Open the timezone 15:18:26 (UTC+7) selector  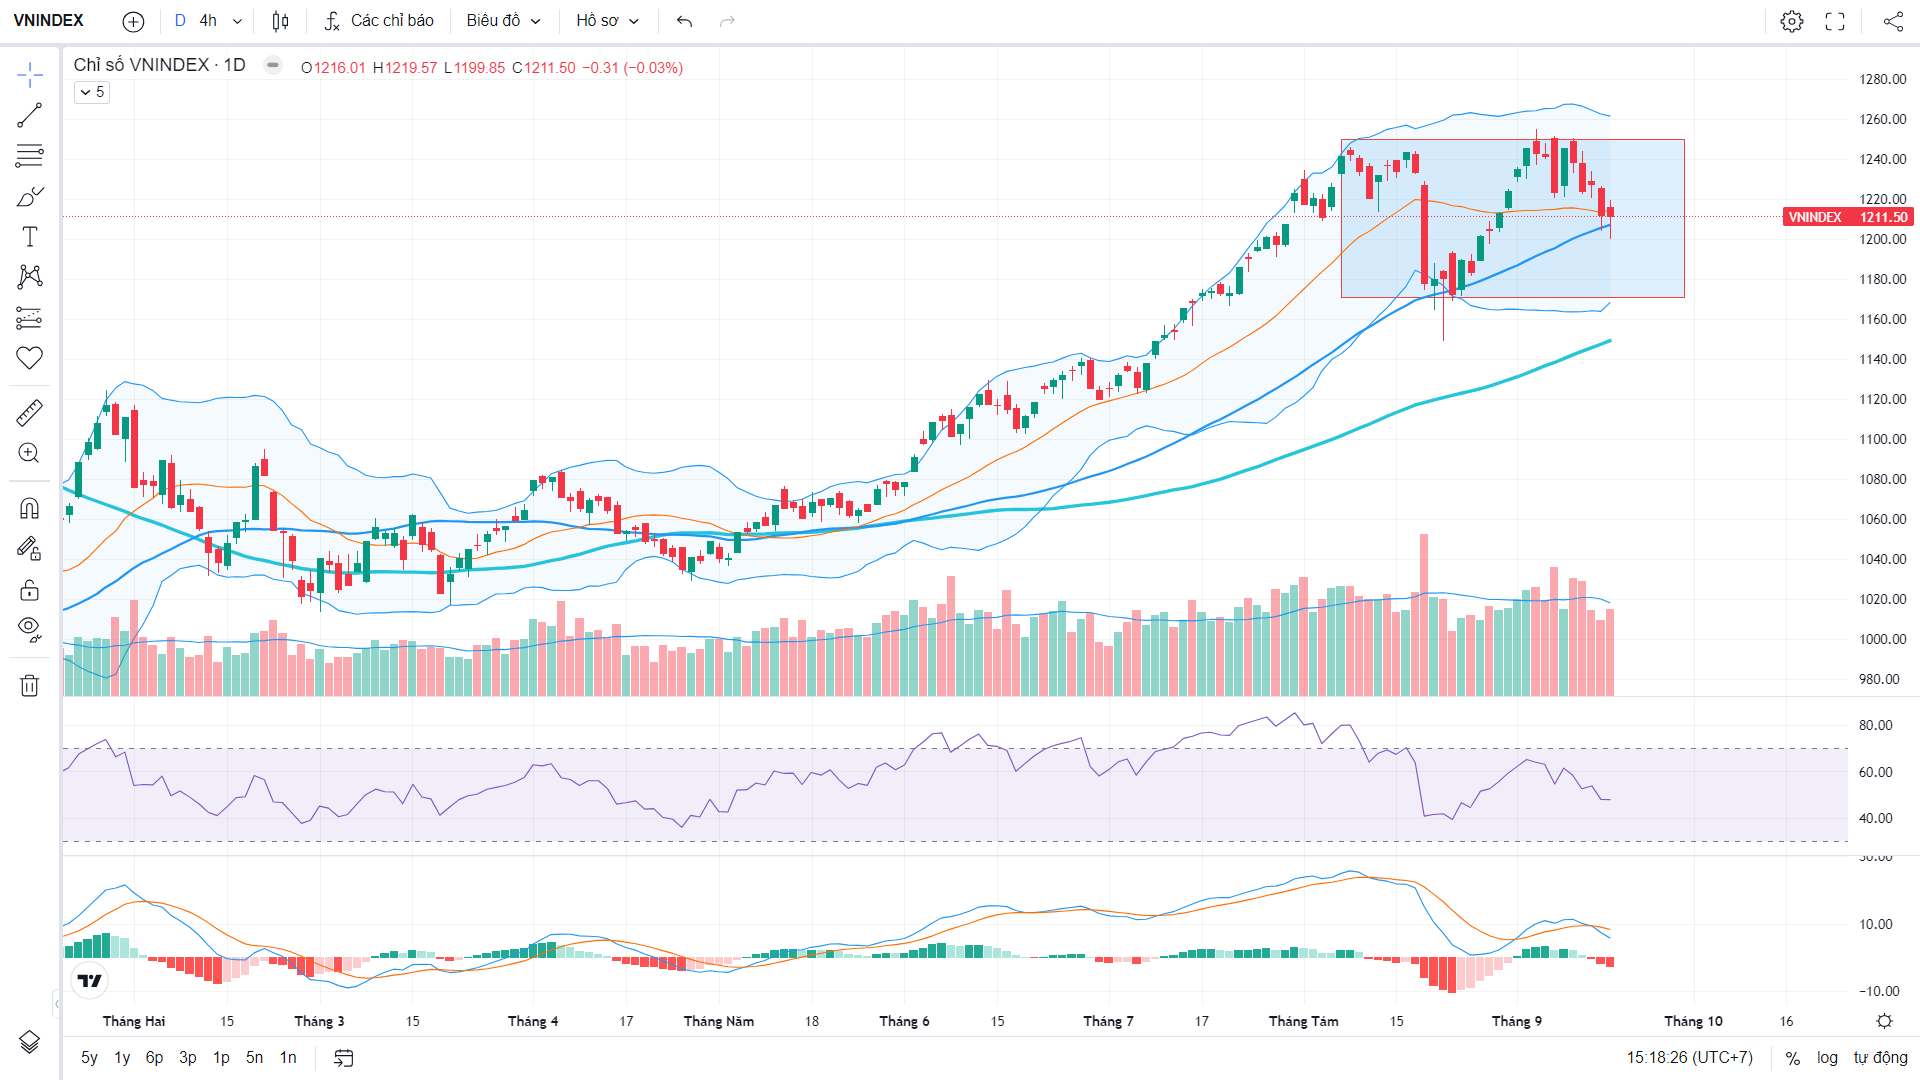click(x=1689, y=1058)
